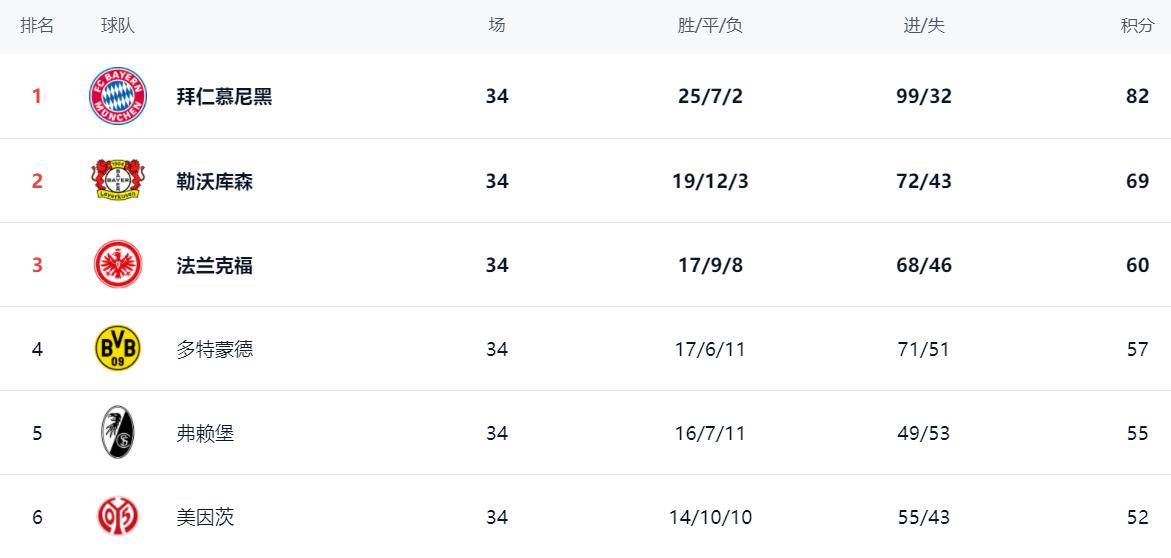
Task: Open team page for 勒沃库森
Action: [x=215, y=181]
